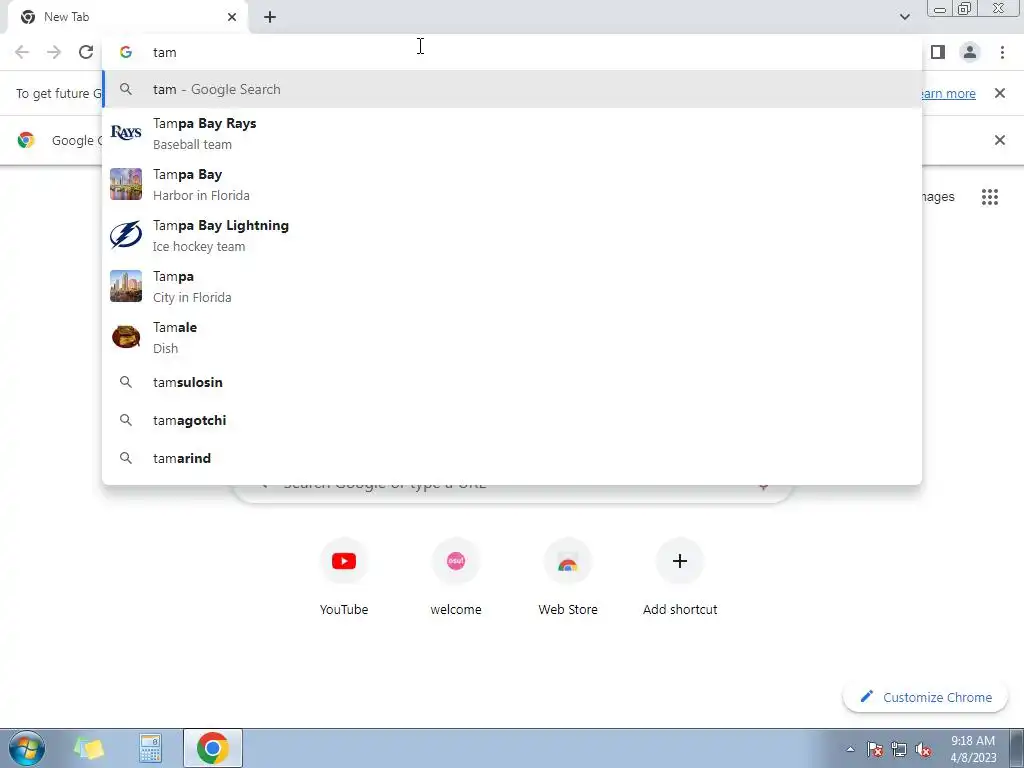Click the Show desktop strip

(x=1016, y=748)
